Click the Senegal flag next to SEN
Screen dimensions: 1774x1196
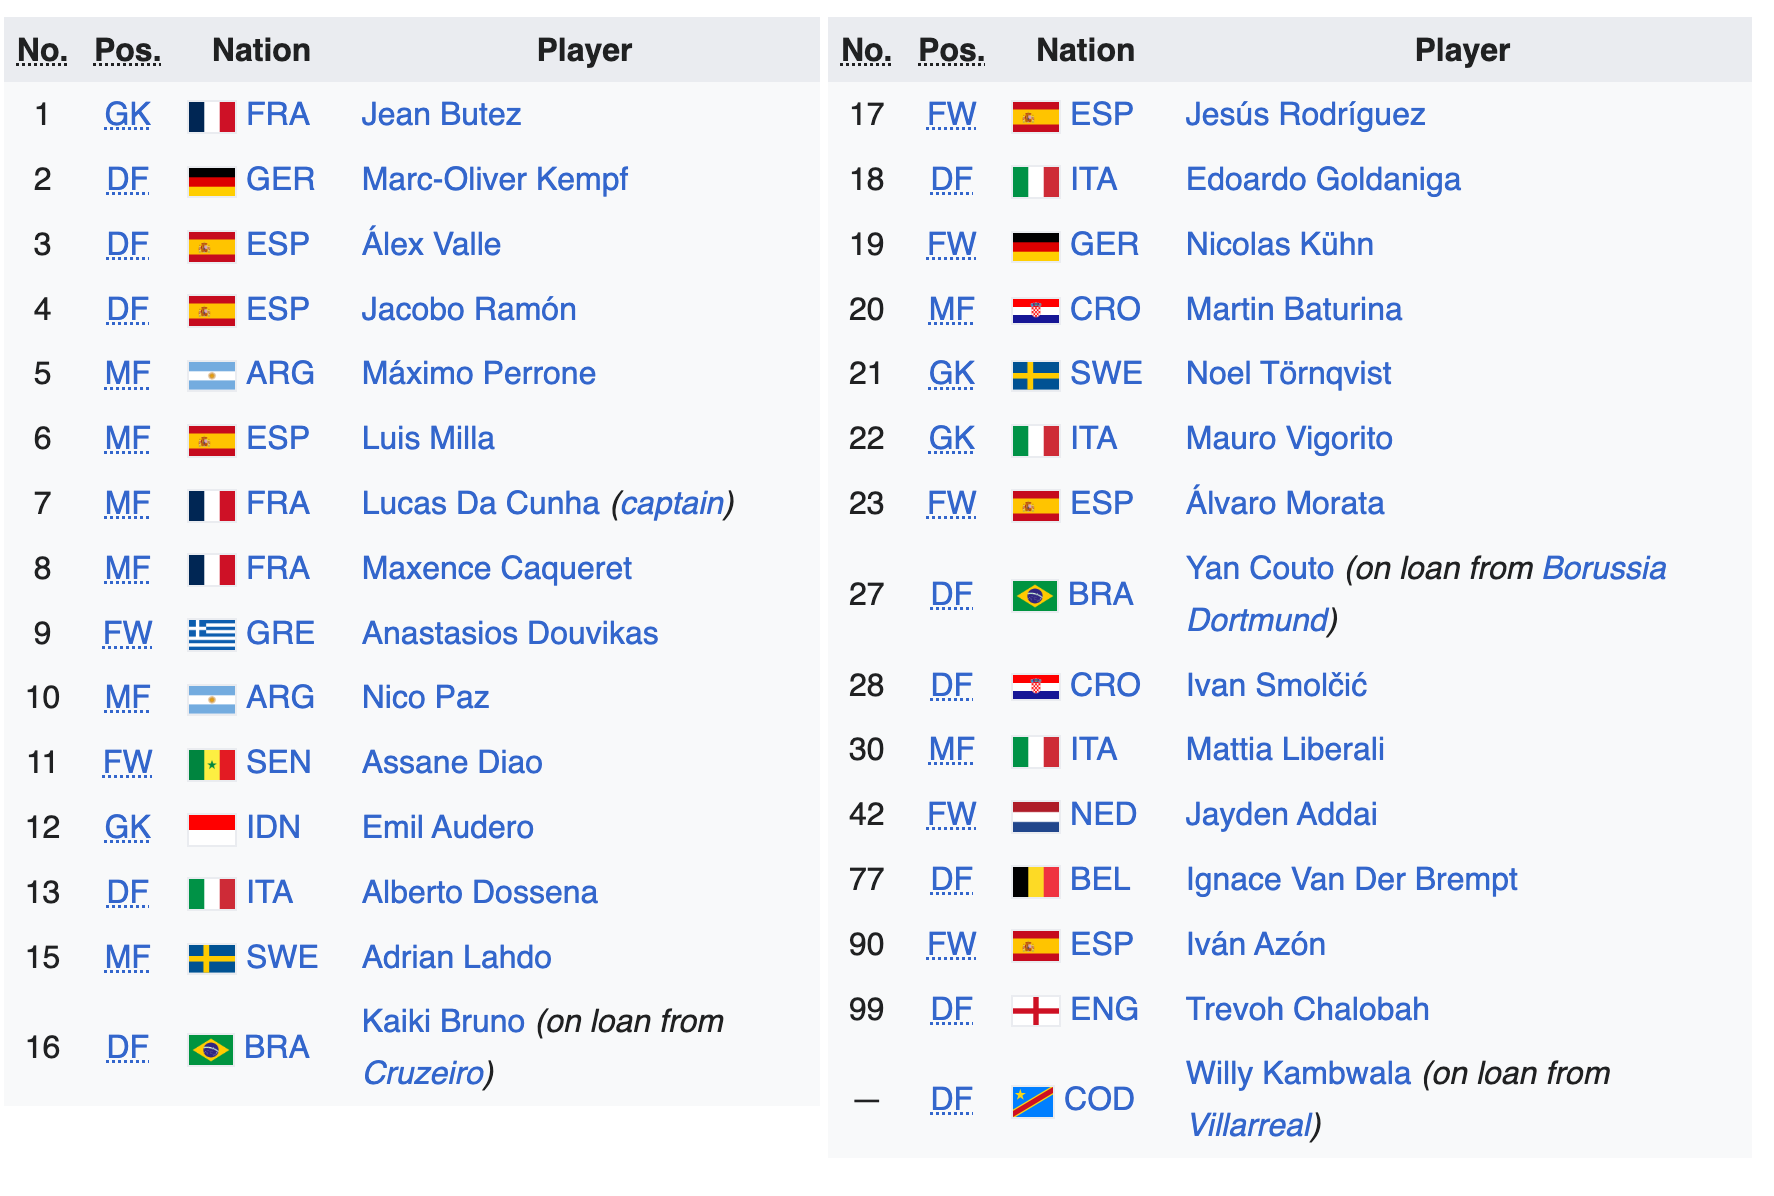tap(212, 764)
